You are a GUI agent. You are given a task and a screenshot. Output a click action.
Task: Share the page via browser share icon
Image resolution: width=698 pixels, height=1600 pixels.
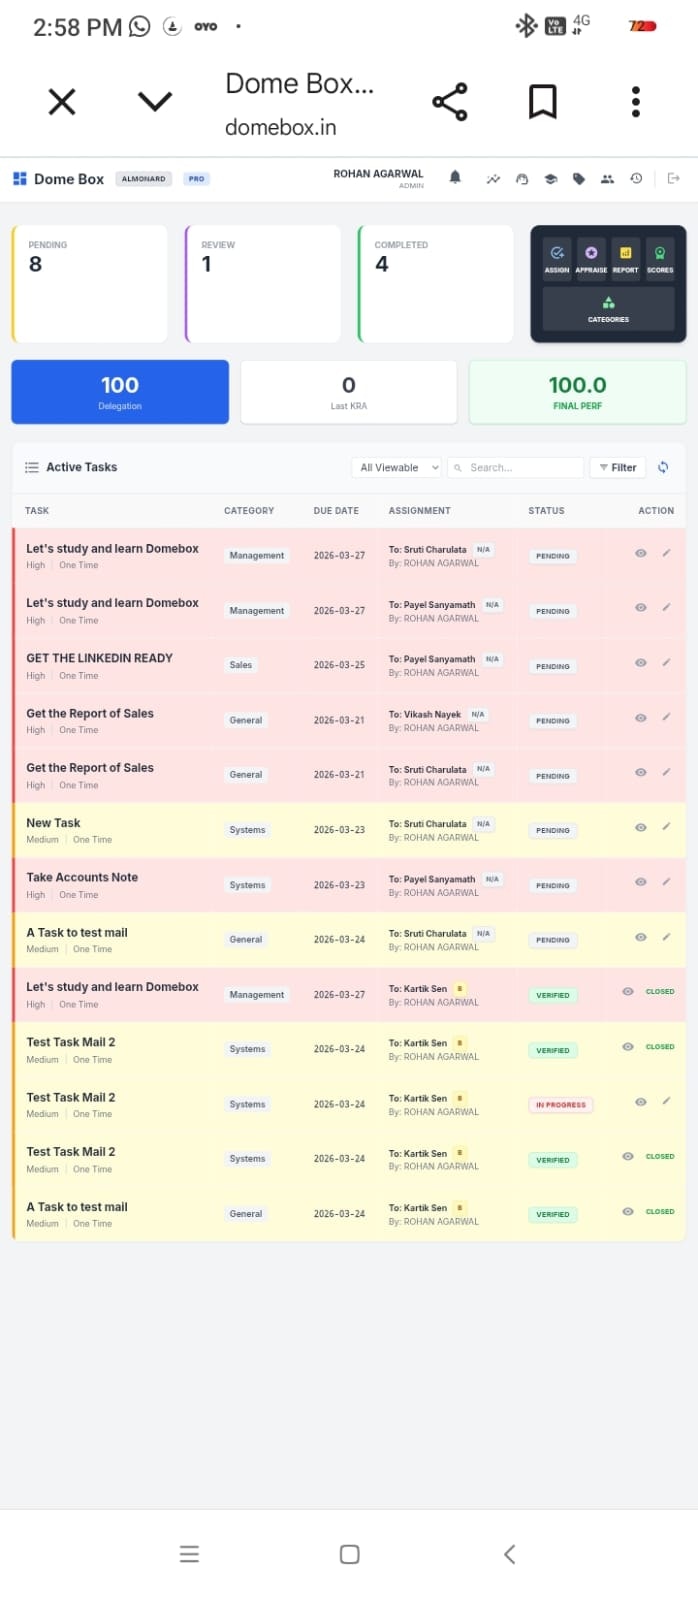[x=450, y=102]
